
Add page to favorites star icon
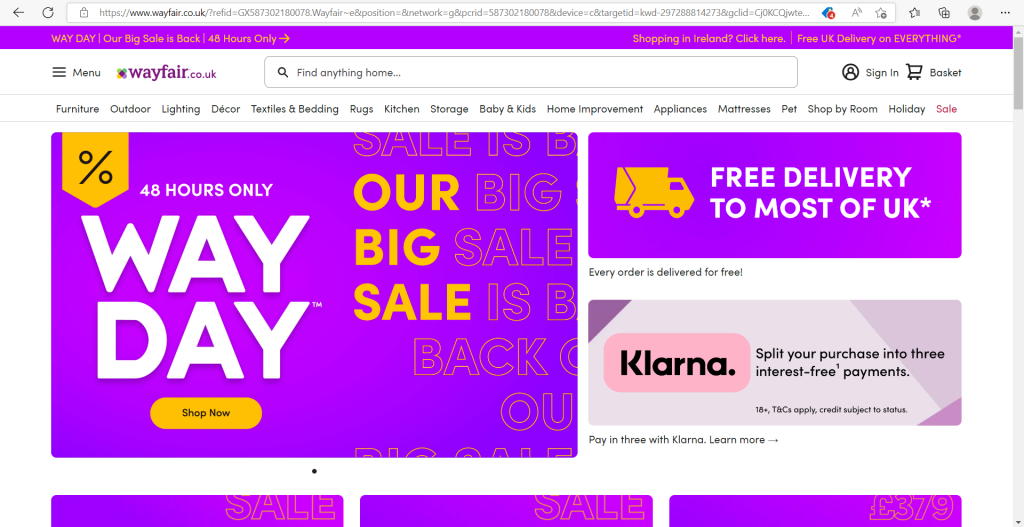881,12
